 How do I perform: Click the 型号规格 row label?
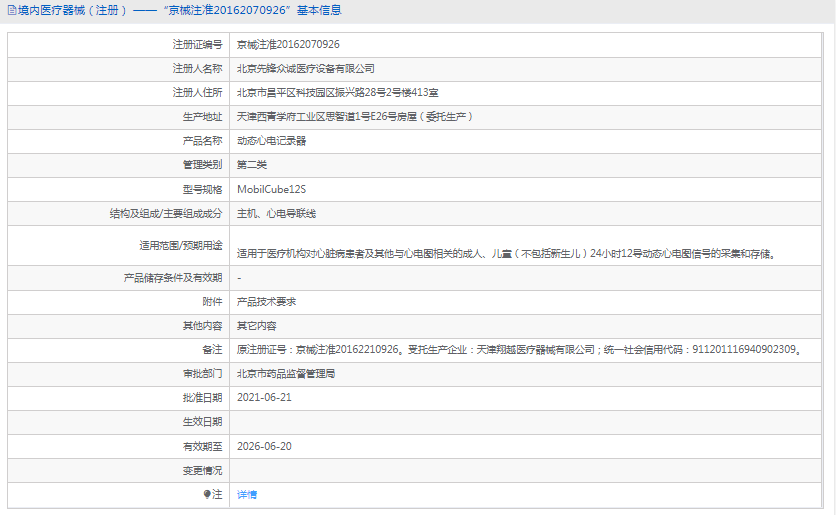pos(202,189)
